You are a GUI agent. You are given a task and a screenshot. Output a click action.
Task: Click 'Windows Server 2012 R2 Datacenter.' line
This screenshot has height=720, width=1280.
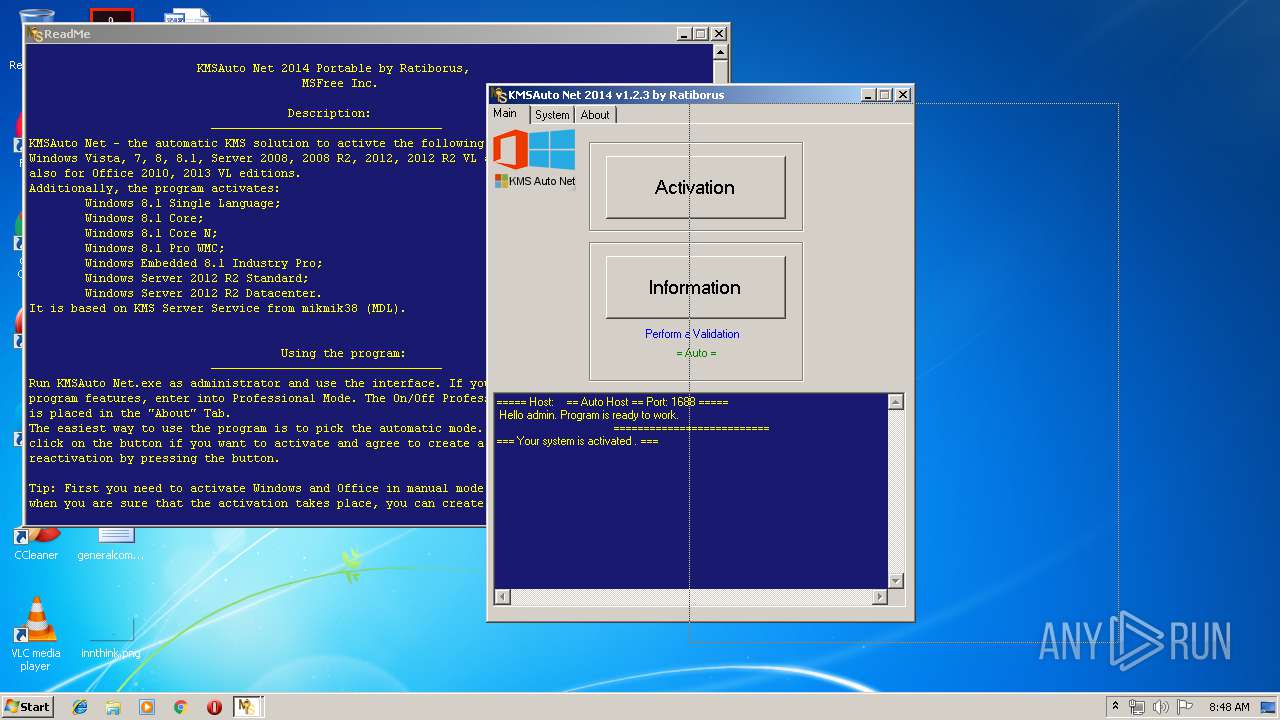coord(203,293)
